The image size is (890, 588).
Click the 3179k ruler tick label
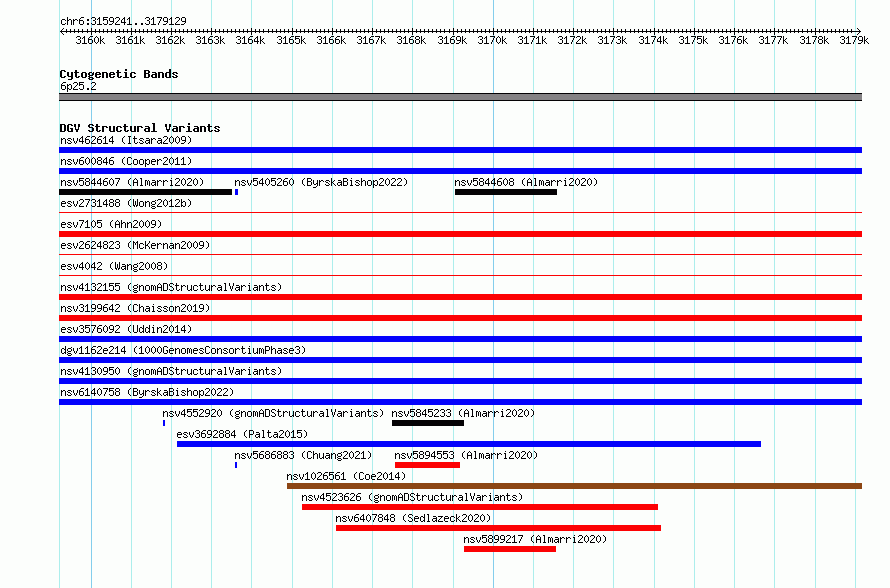[854, 40]
